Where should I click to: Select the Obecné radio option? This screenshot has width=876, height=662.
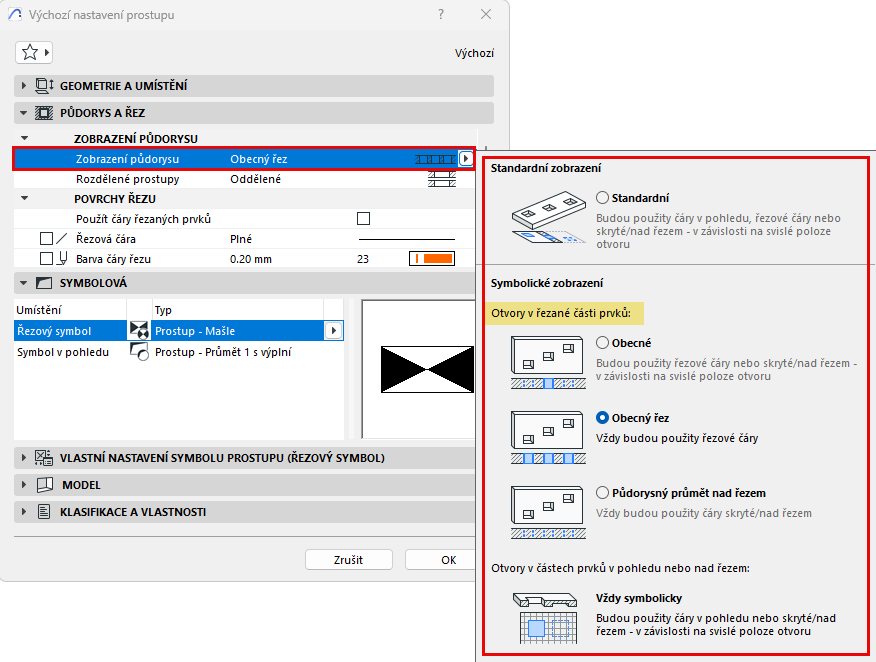(602, 342)
